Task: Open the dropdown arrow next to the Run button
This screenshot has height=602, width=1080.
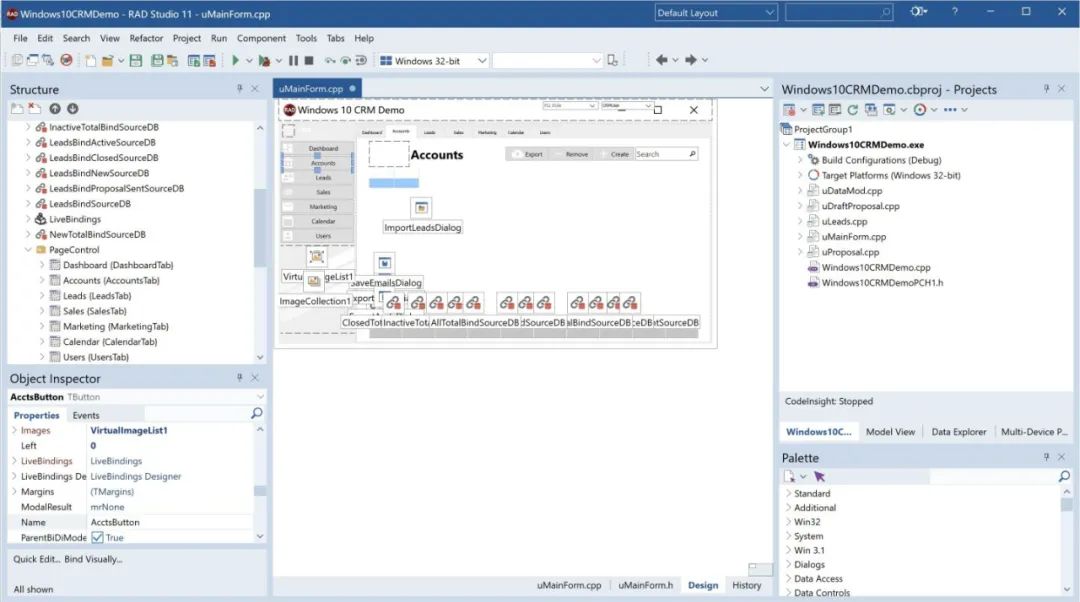Action: pos(249,61)
